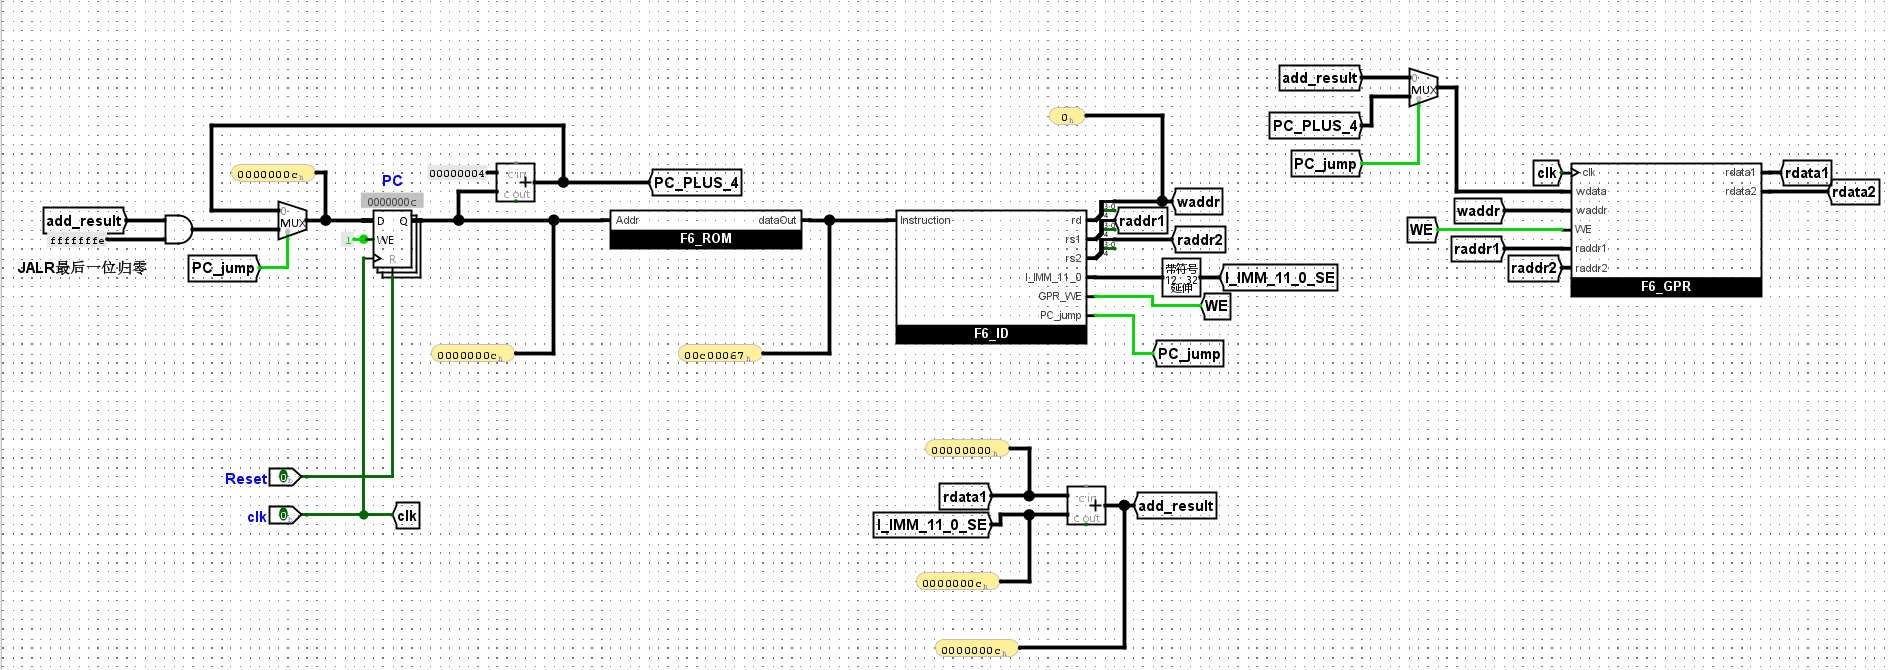Select the JALR text label
Image resolution: width=1890 pixels, height=670 pixels.
click(x=82, y=268)
